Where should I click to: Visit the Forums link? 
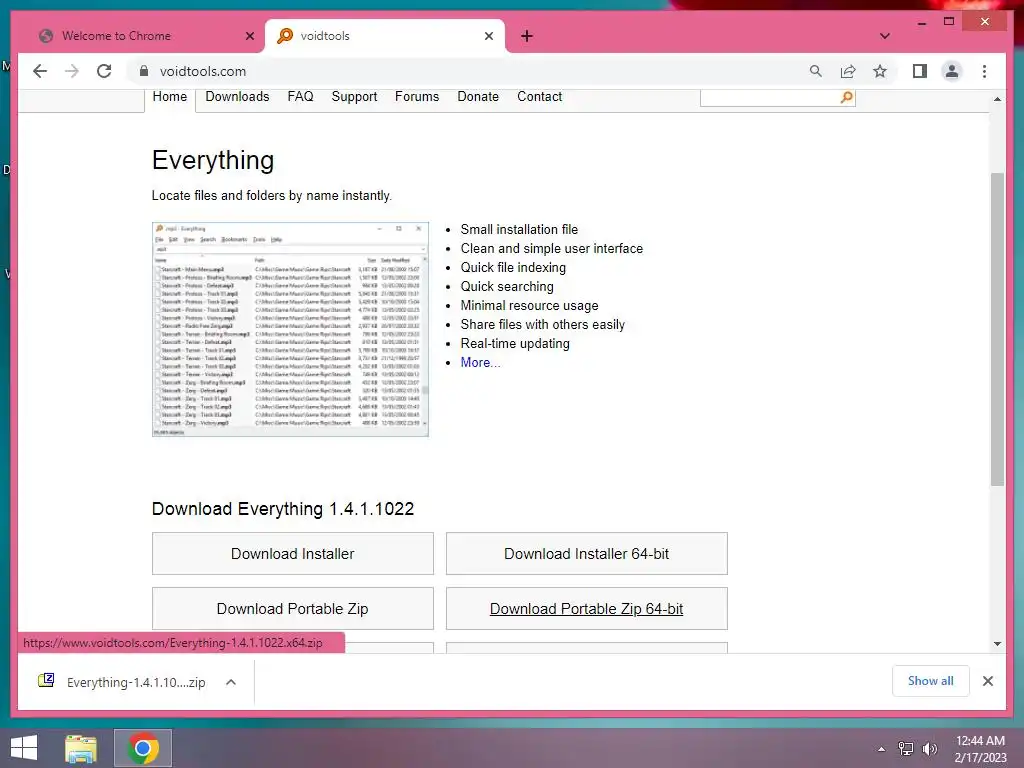tap(417, 97)
